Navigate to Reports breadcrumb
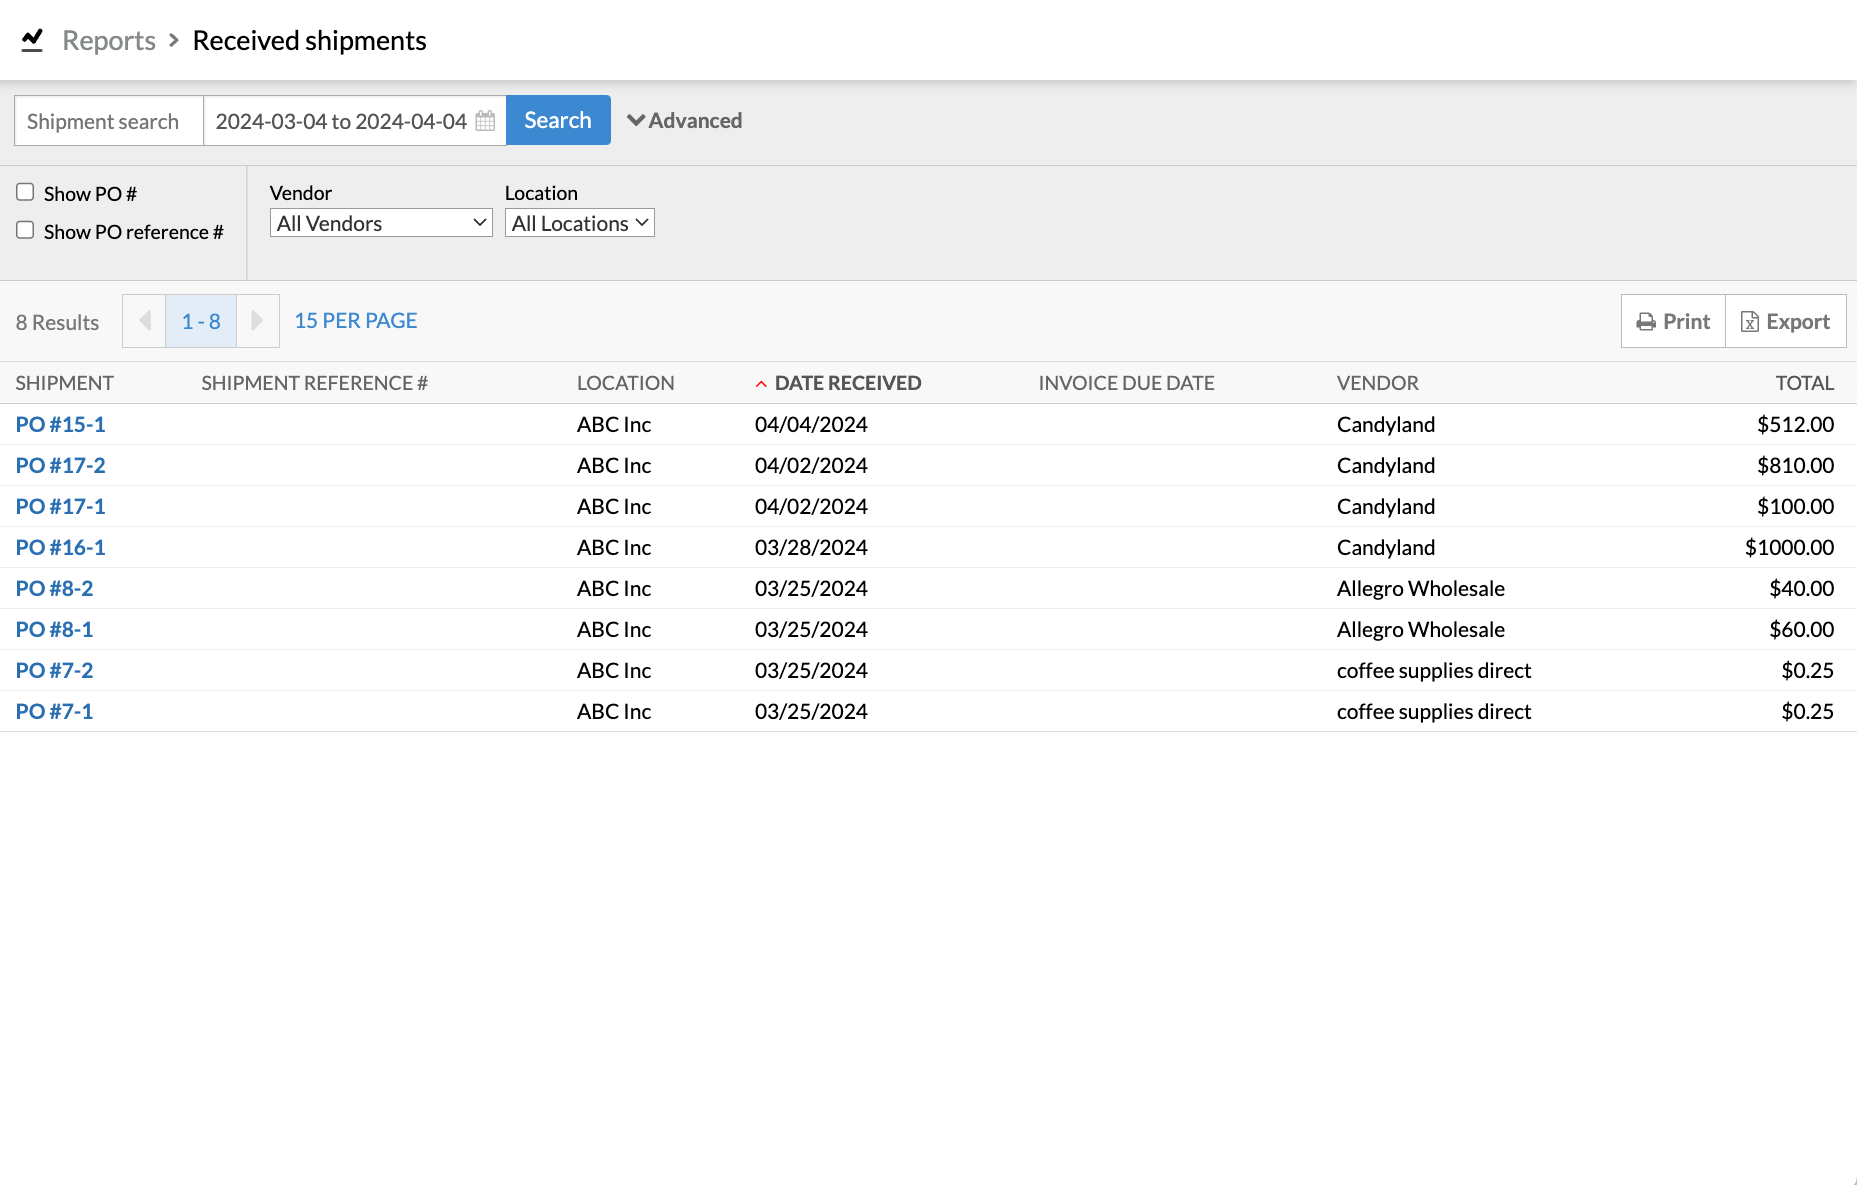The width and height of the screenshot is (1857, 1185). coord(109,40)
